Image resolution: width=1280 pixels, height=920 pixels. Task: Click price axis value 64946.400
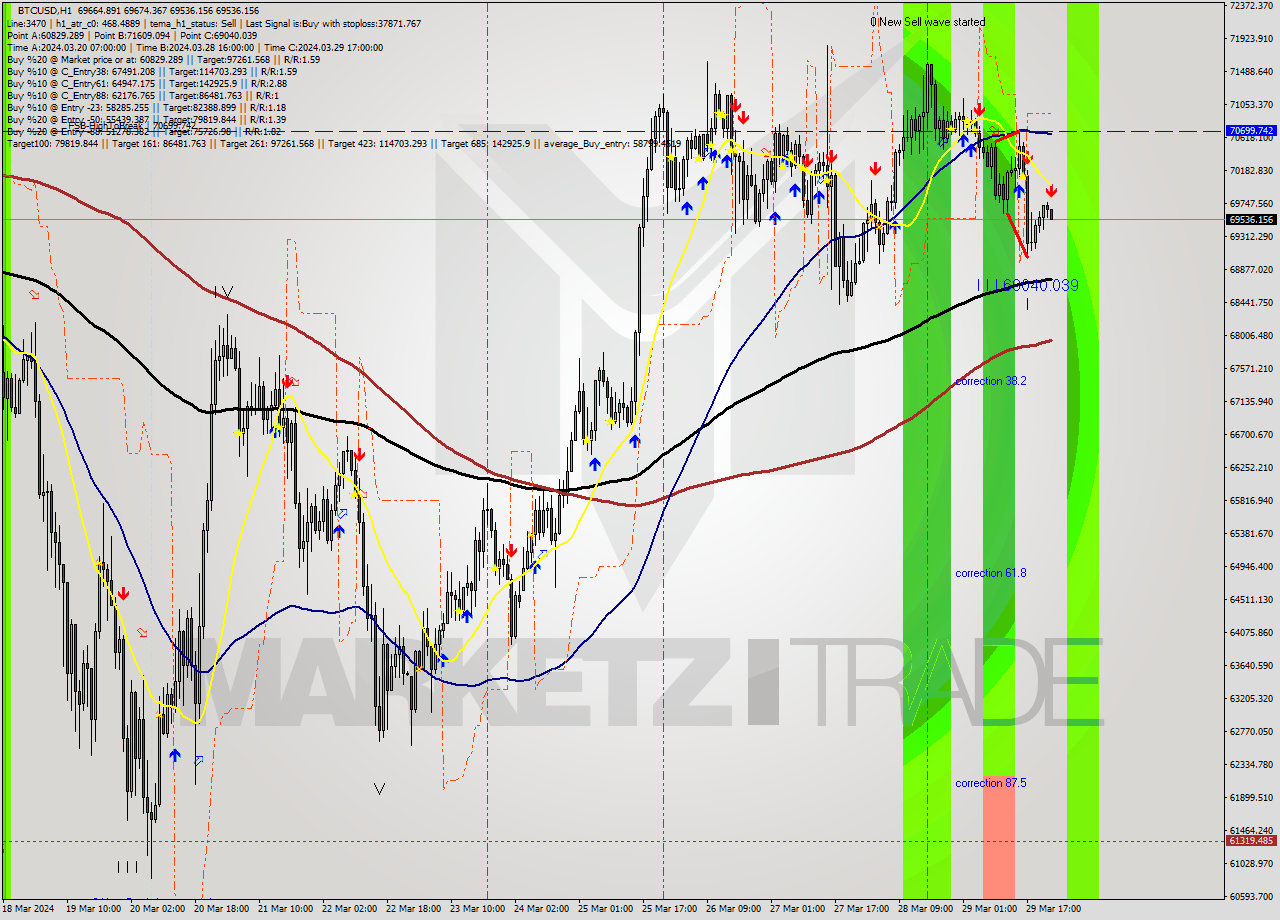[1251, 567]
